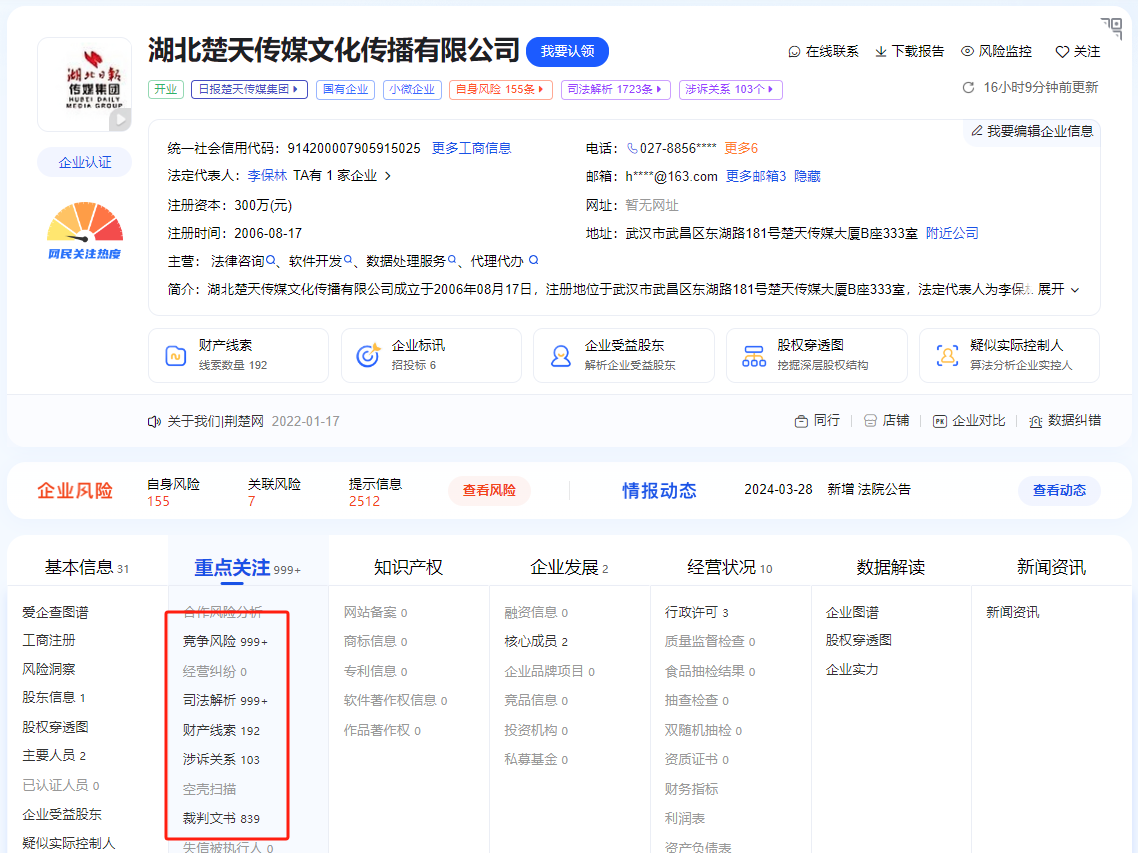Screen dimensions: 1138x853
Task: Click 更多邮箱3 link
Action: pyautogui.click(x=756, y=176)
